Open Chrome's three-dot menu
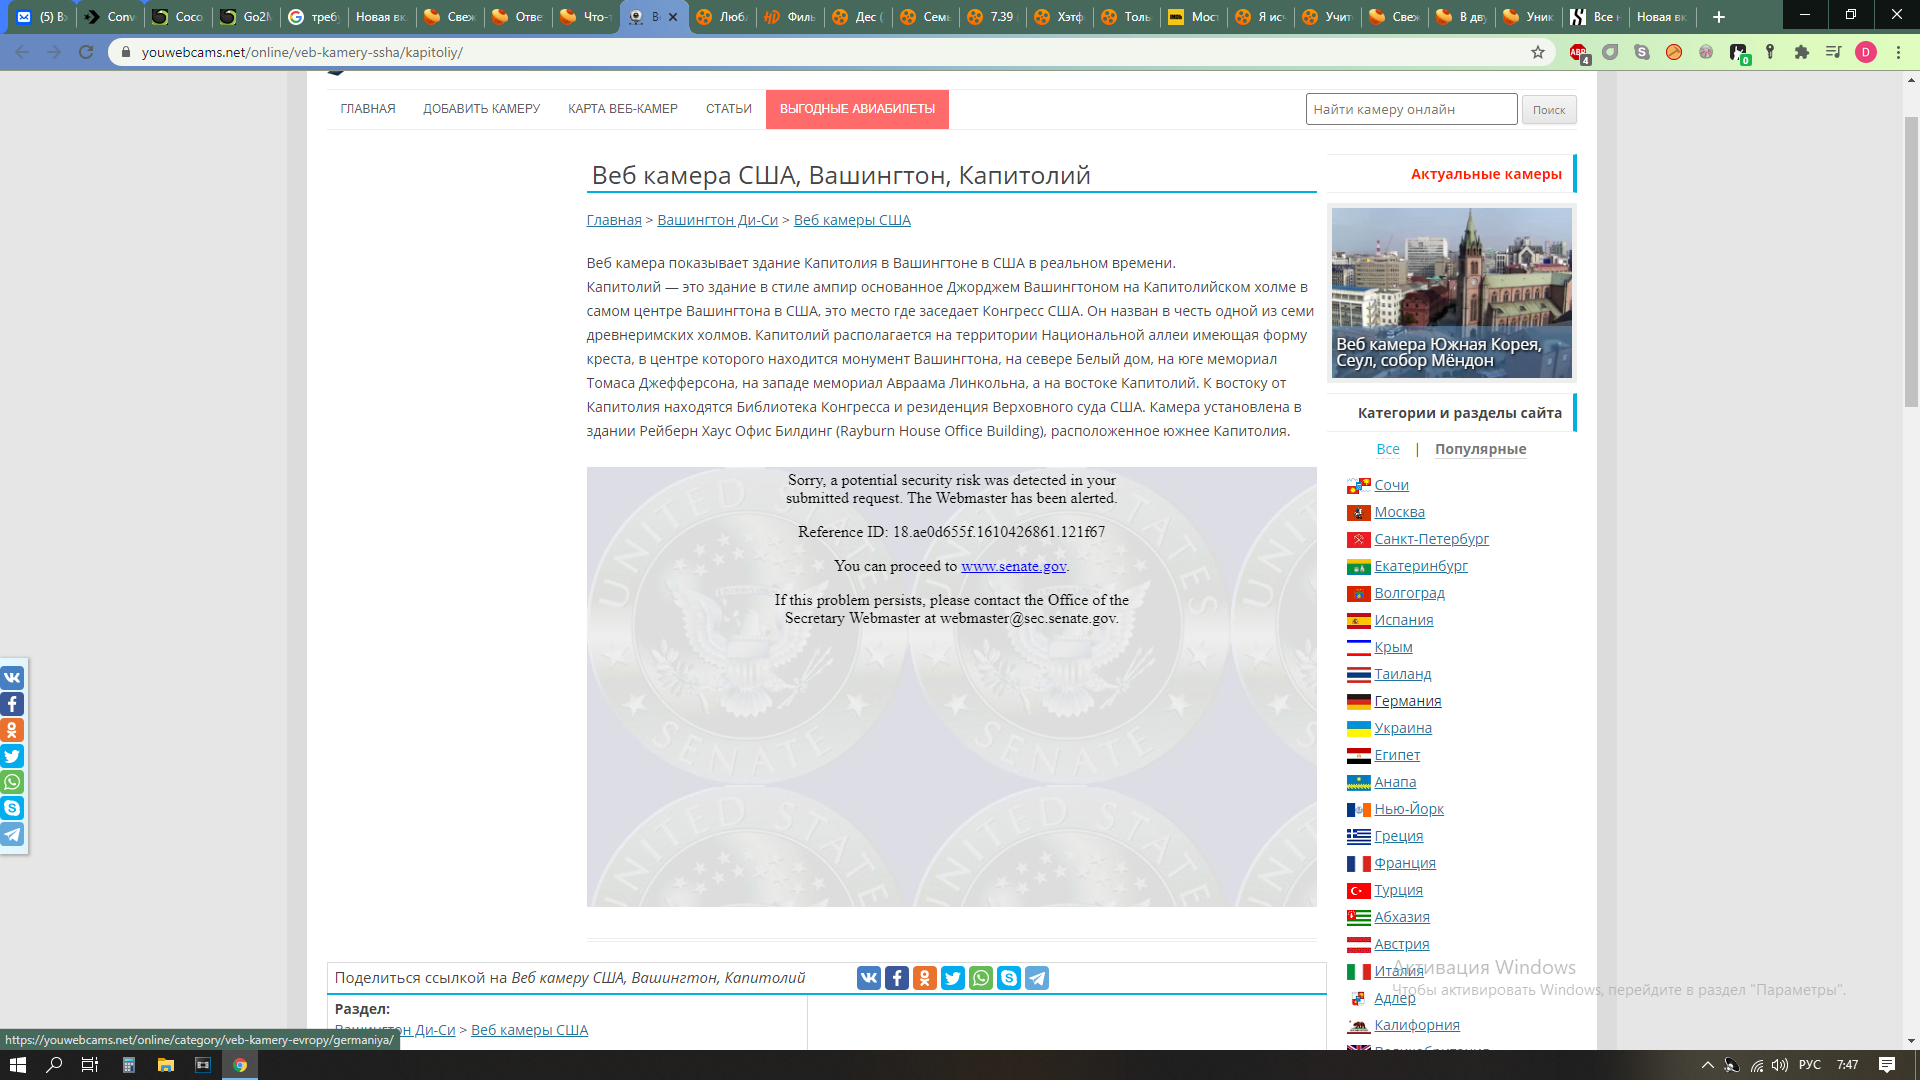The image size is (1920, 1080). pos(1898,52)
